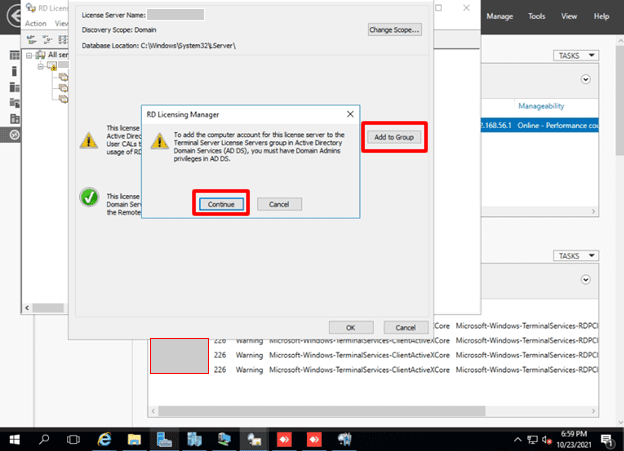Open the notification center icon
This screenshot has height=451, width=624.
tap(607, 440)
